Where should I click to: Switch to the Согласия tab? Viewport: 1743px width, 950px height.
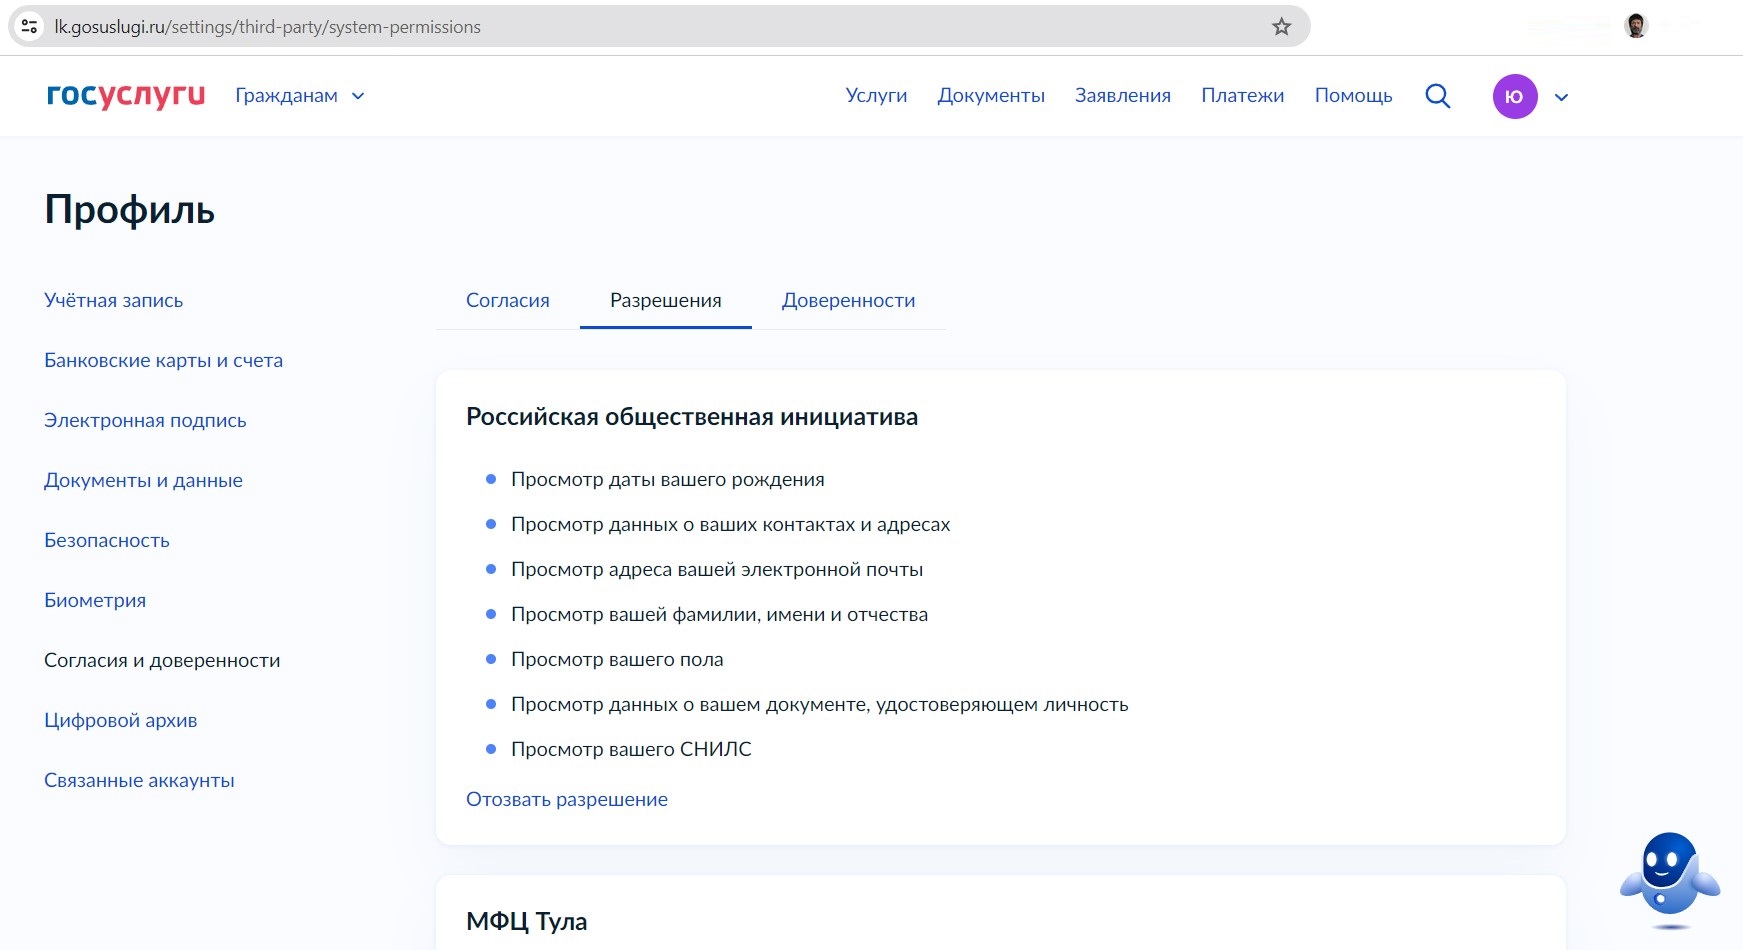508,300
